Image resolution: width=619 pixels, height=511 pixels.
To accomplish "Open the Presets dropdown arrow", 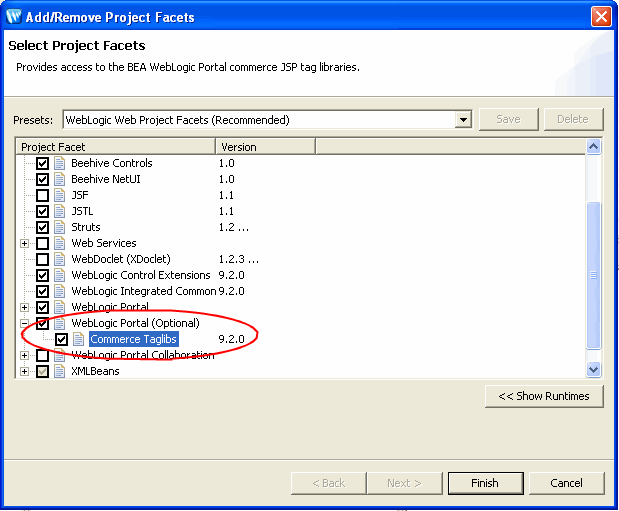I will pos(463,119).
